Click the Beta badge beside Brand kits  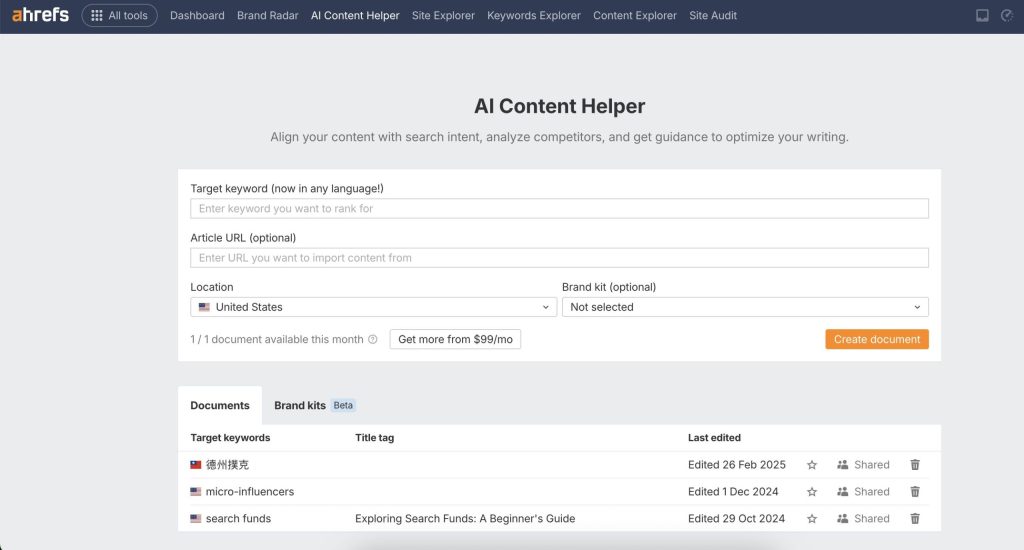click(x=343, y=406)
